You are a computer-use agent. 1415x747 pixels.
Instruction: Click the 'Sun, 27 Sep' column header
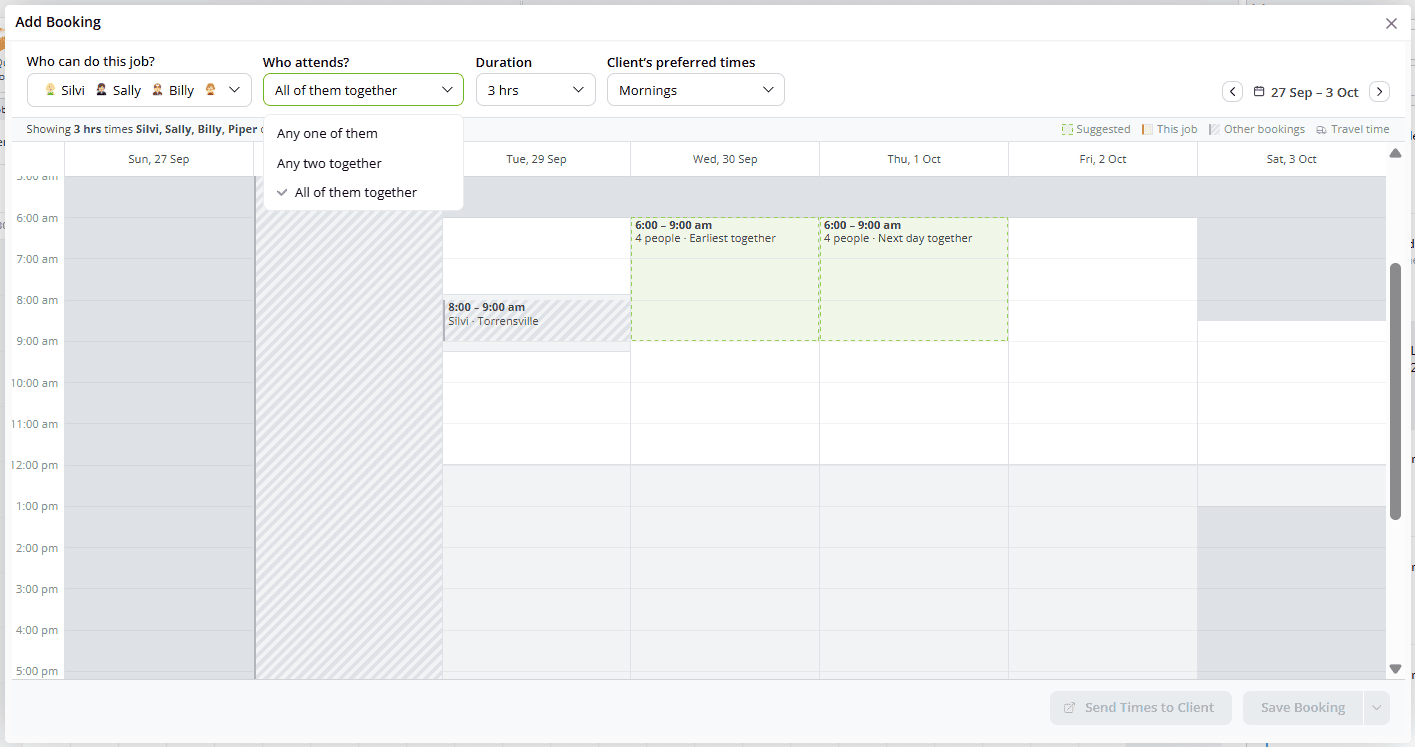coord(159,159)
